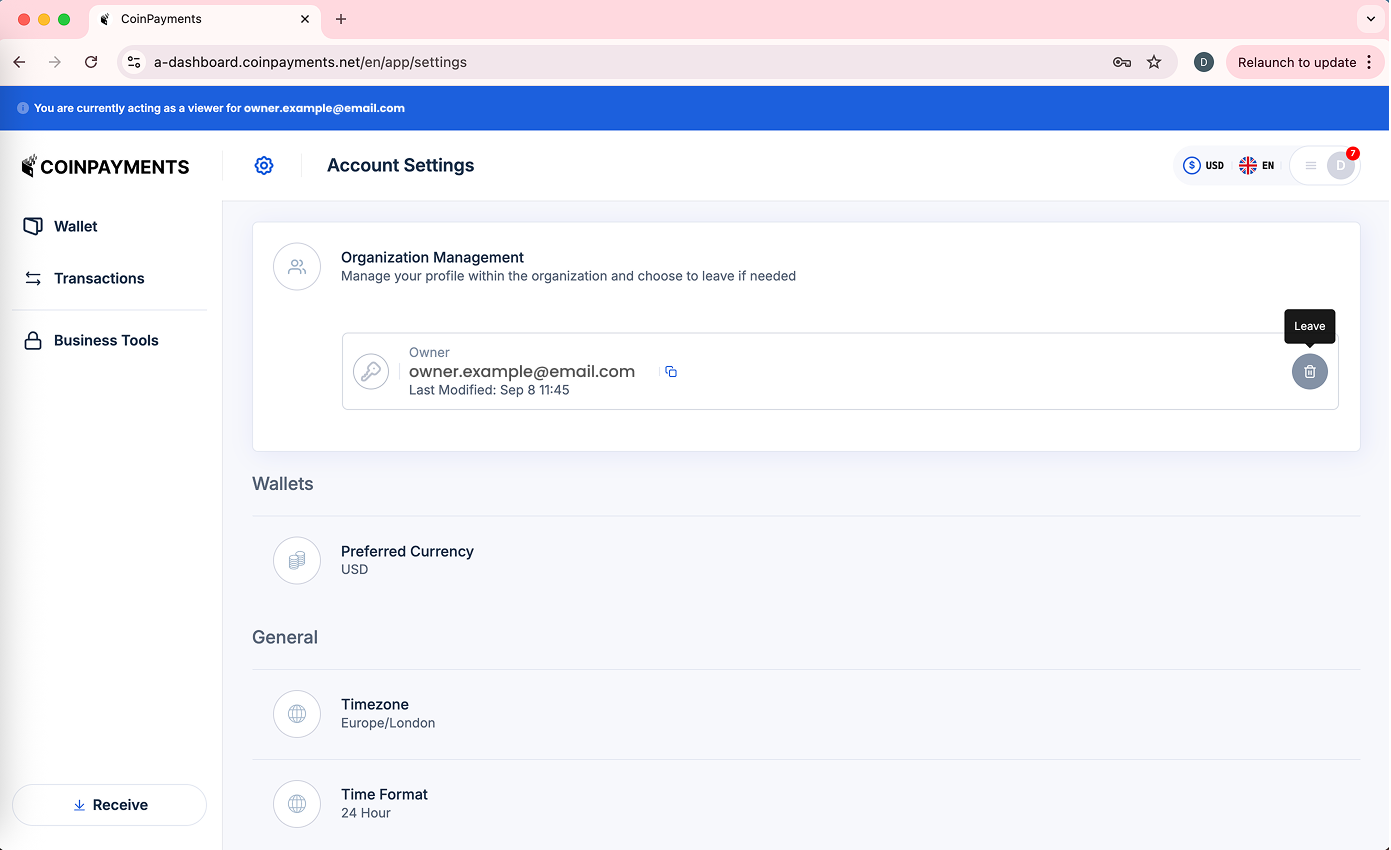Click the Leave organization trash icon
1391x850 pixels.
click(x=1309, y=371)
